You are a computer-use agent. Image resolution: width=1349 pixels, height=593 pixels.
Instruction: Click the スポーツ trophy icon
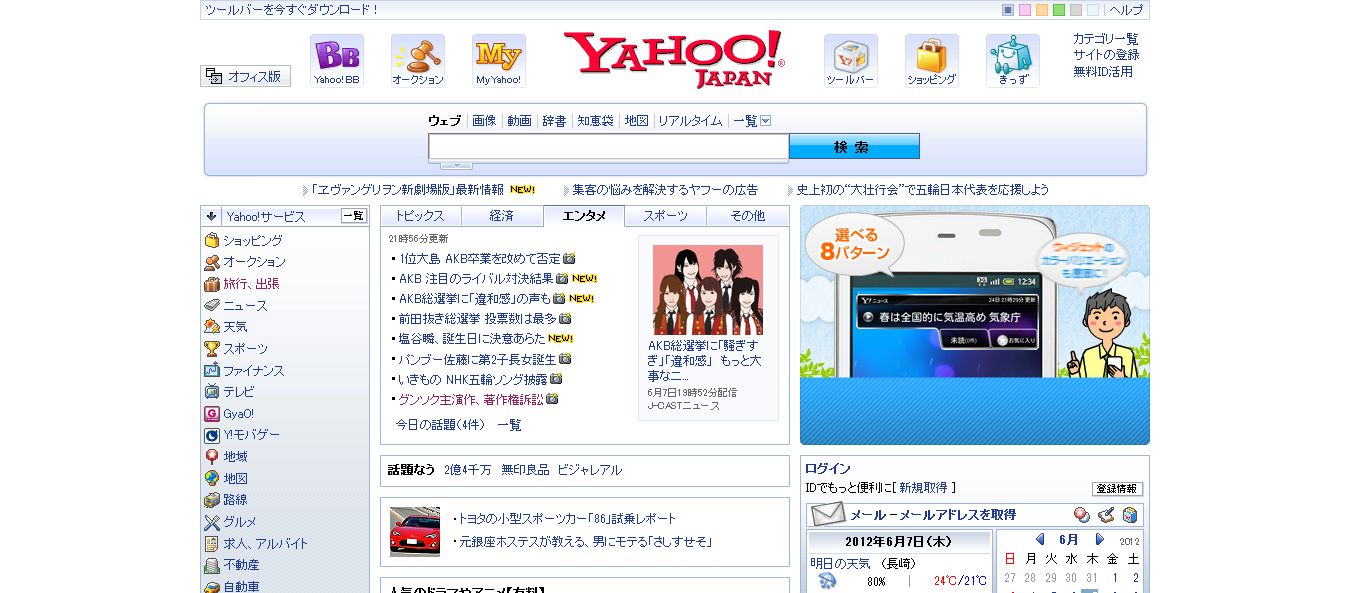pos(212,349)
